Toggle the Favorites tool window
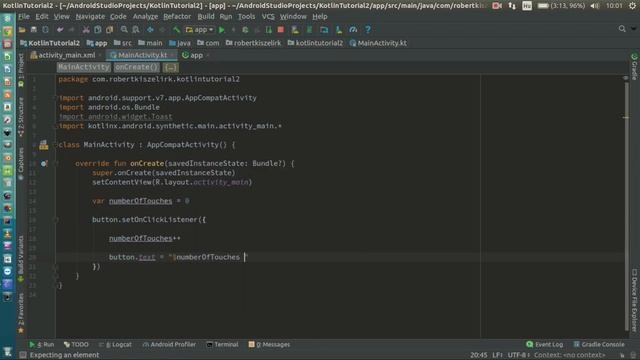Screen dimensions: 640x360 pos(21,313)
